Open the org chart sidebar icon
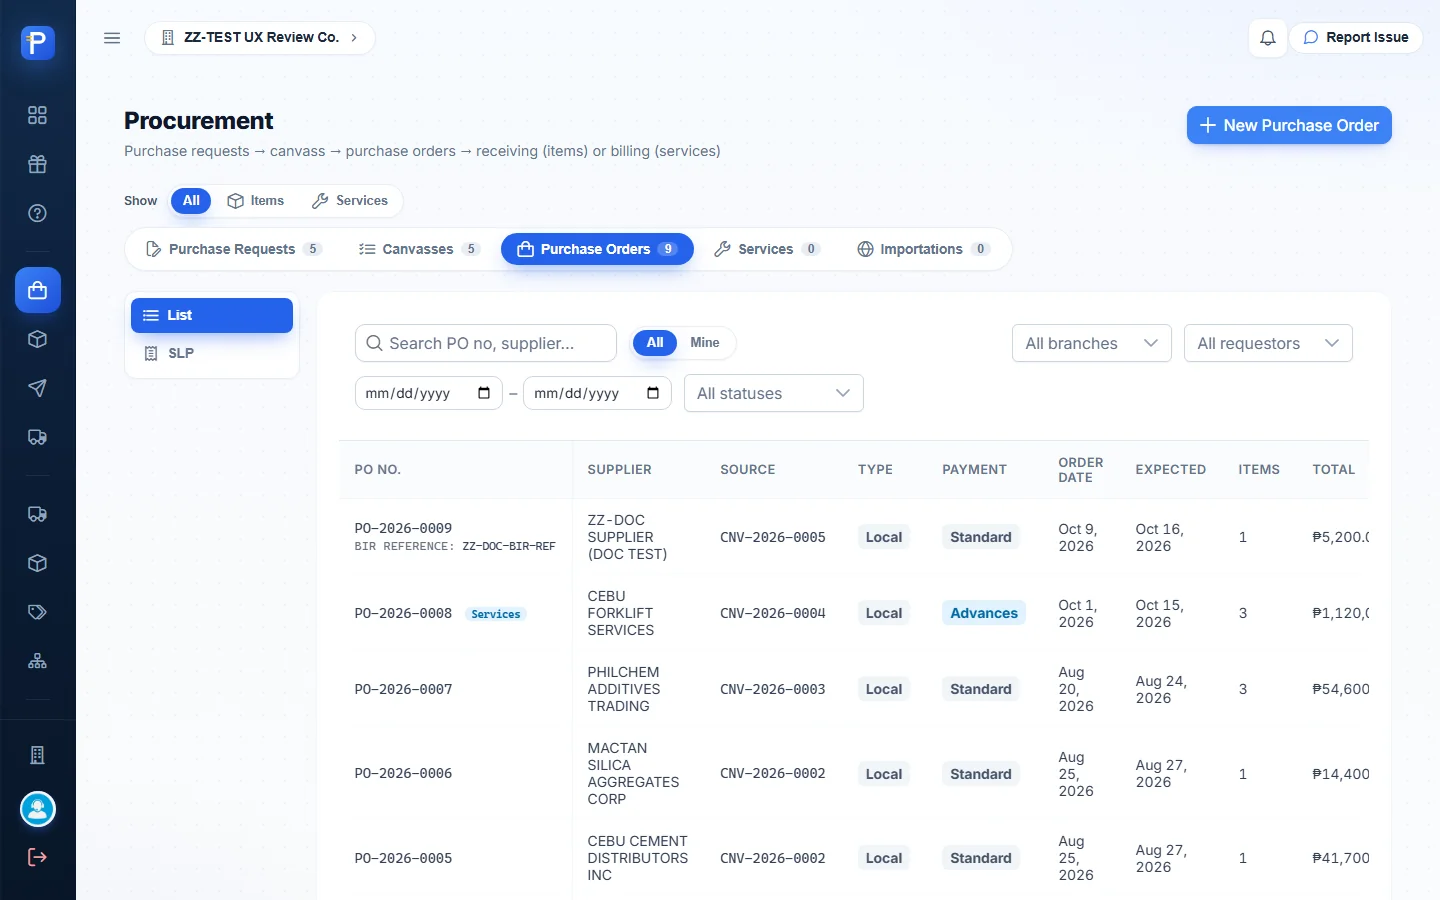The height and width of the screenshot is (900, 1440). click(x=38, y=661)
